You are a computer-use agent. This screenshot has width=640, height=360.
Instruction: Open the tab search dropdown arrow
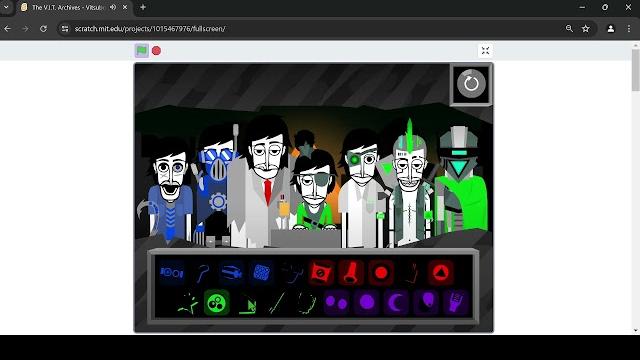coord(6,7)
